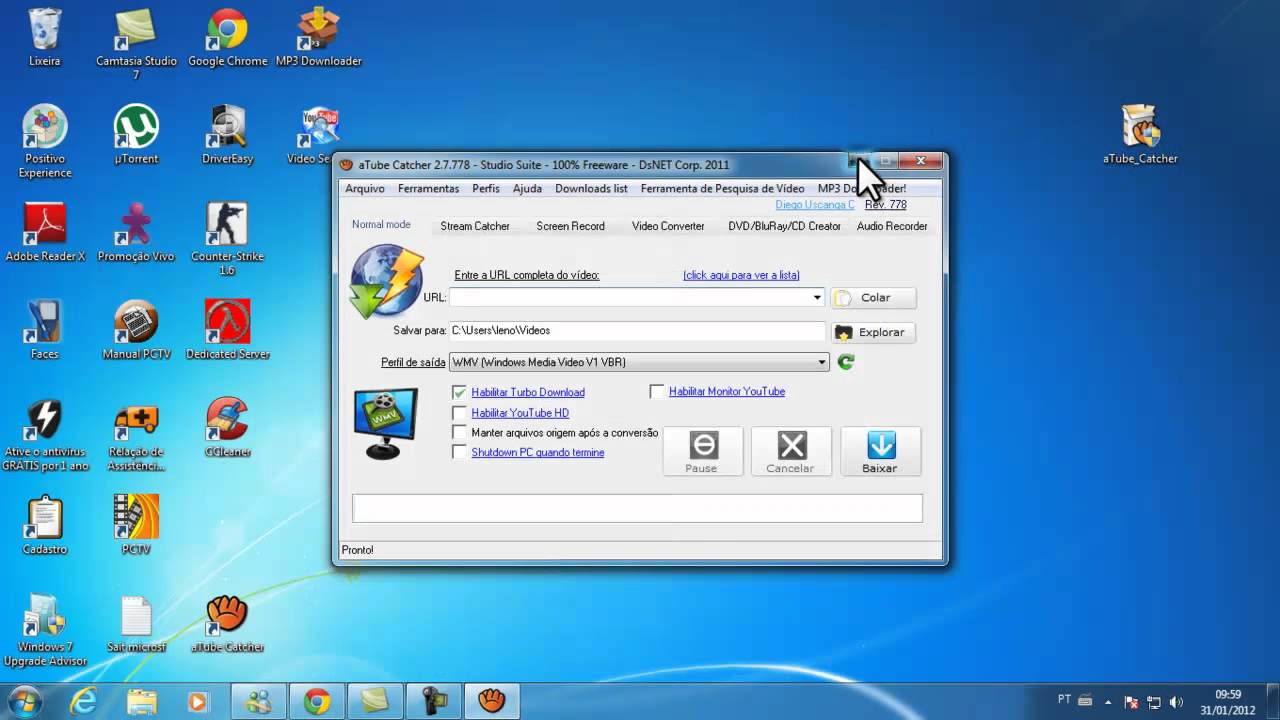Open Windows Explorer folder in taskbar
Viewport: 1280px width, 720px height.
tap(141, 702)
